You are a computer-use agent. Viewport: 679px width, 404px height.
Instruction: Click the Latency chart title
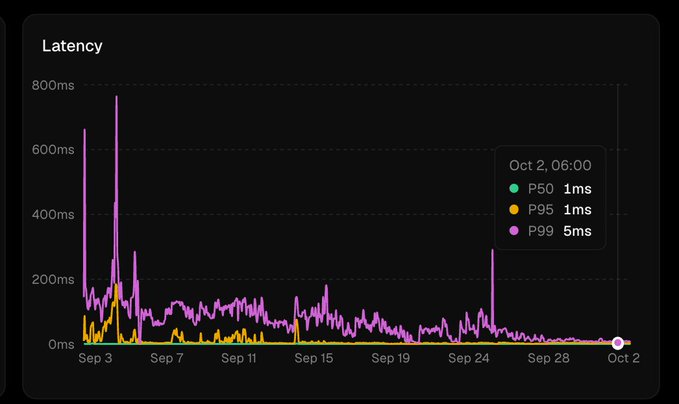(72, 46)
